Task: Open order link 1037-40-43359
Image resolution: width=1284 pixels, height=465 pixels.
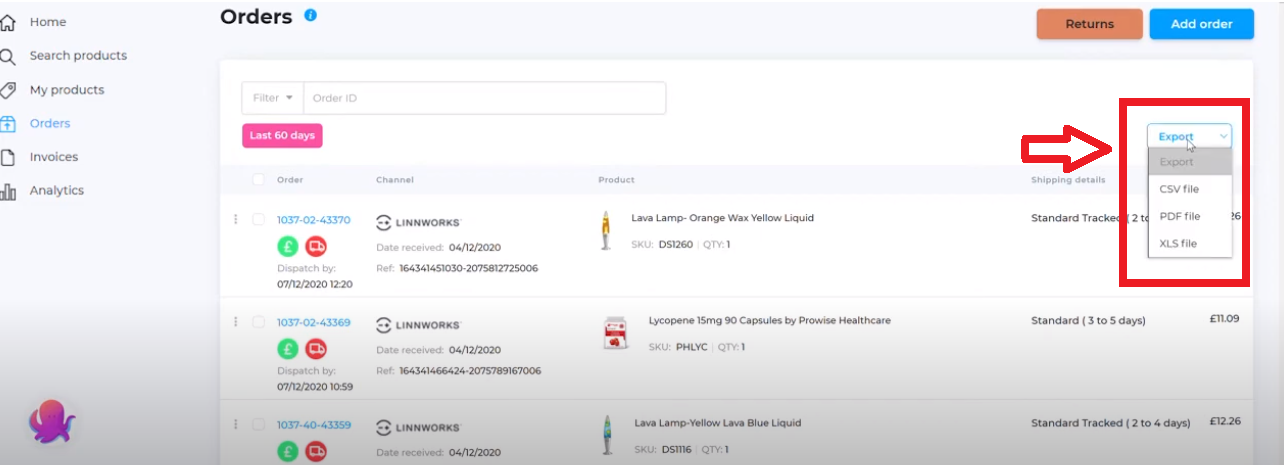Action: [x=313, y=424]
